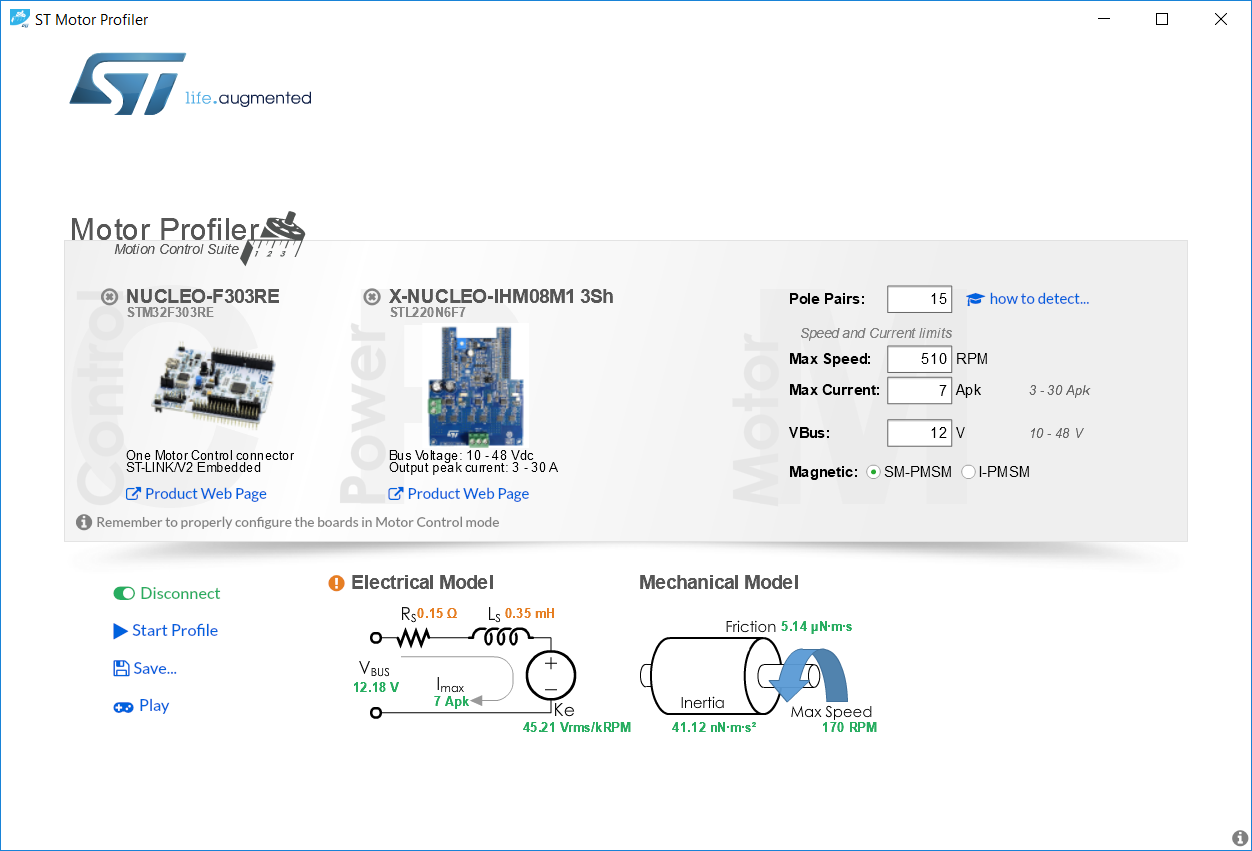1252x851 pixels.
Task: Click the remove icon beside X-NUCLEO-IHM08M1 3Sh
Action: [372, 296]
